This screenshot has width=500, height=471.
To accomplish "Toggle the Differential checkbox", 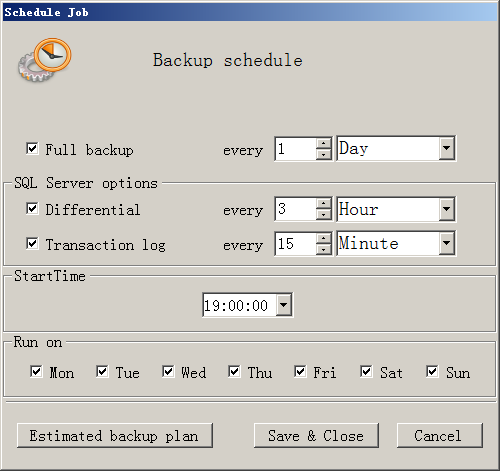I will (32, 209).
